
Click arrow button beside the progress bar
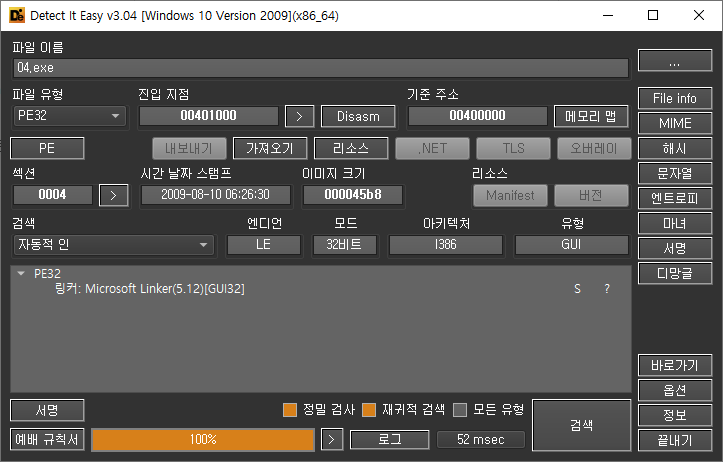(x=332, y=439)
